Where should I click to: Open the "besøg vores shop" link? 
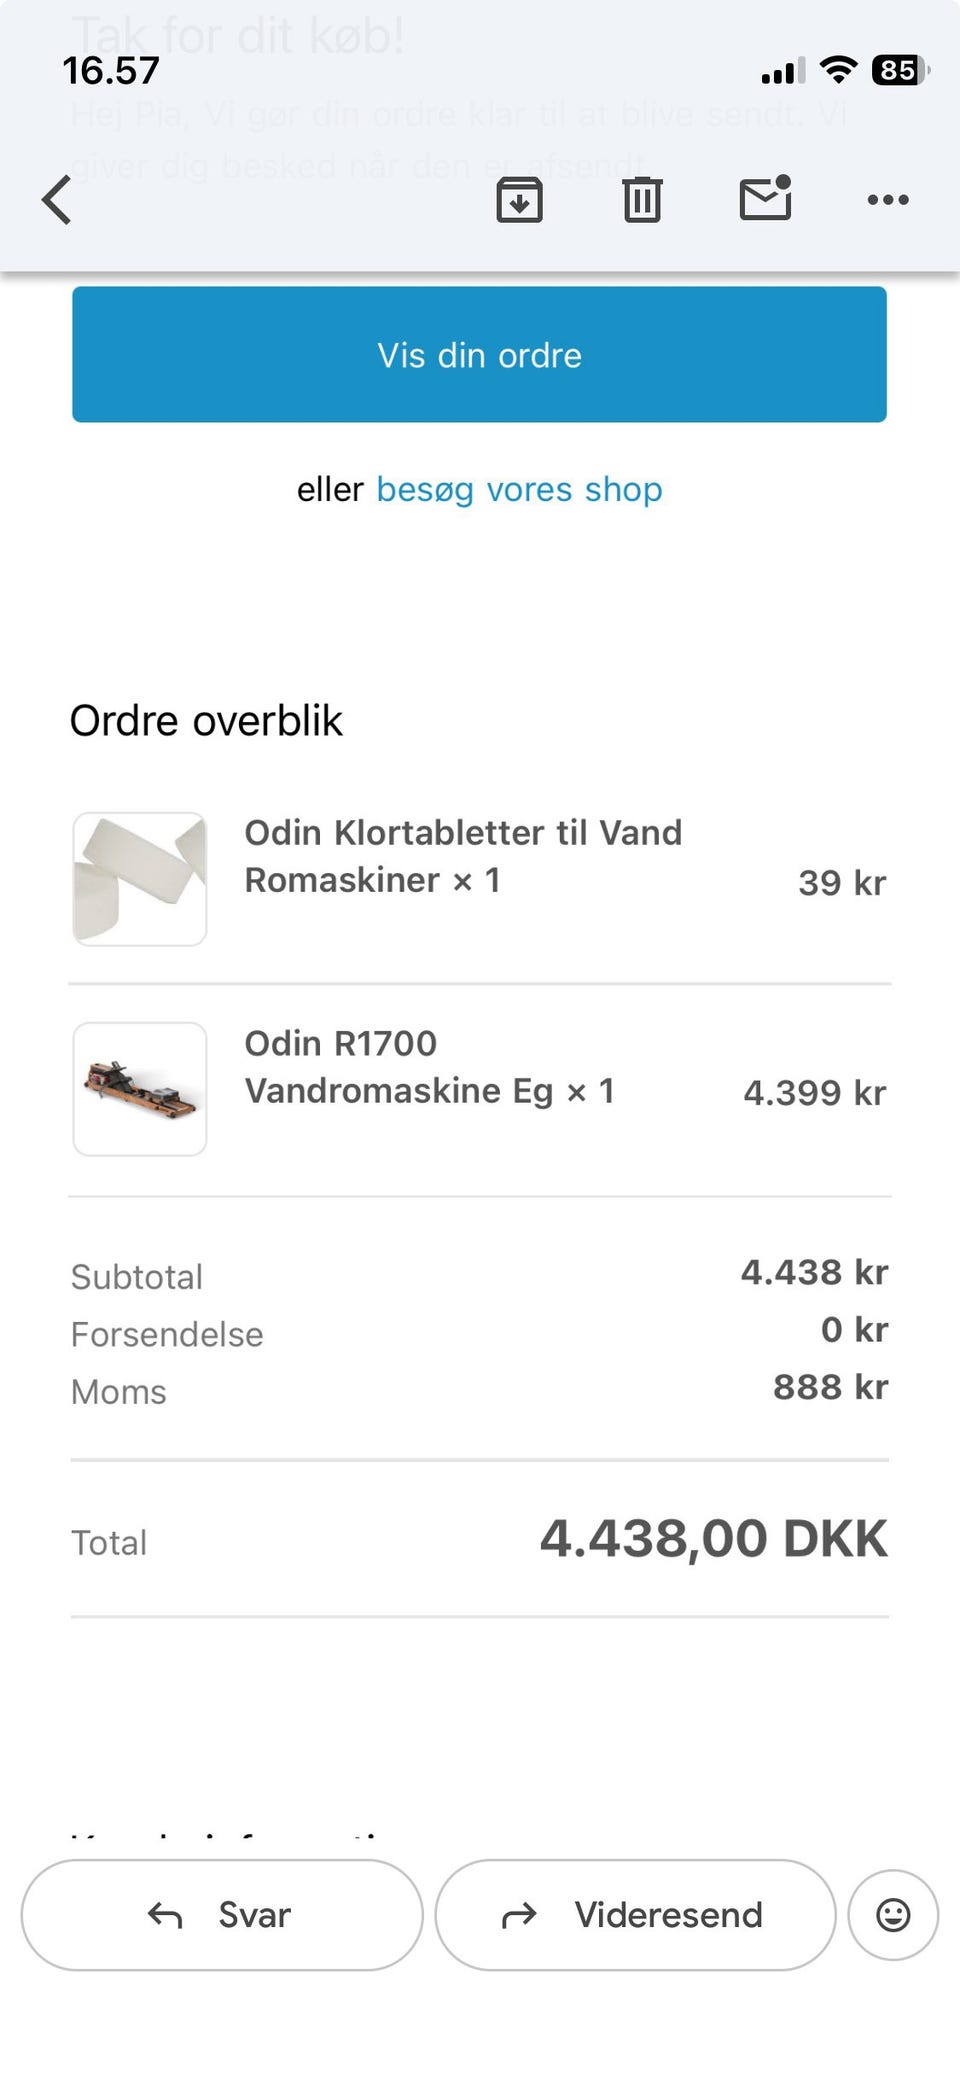tap(519, 490)
